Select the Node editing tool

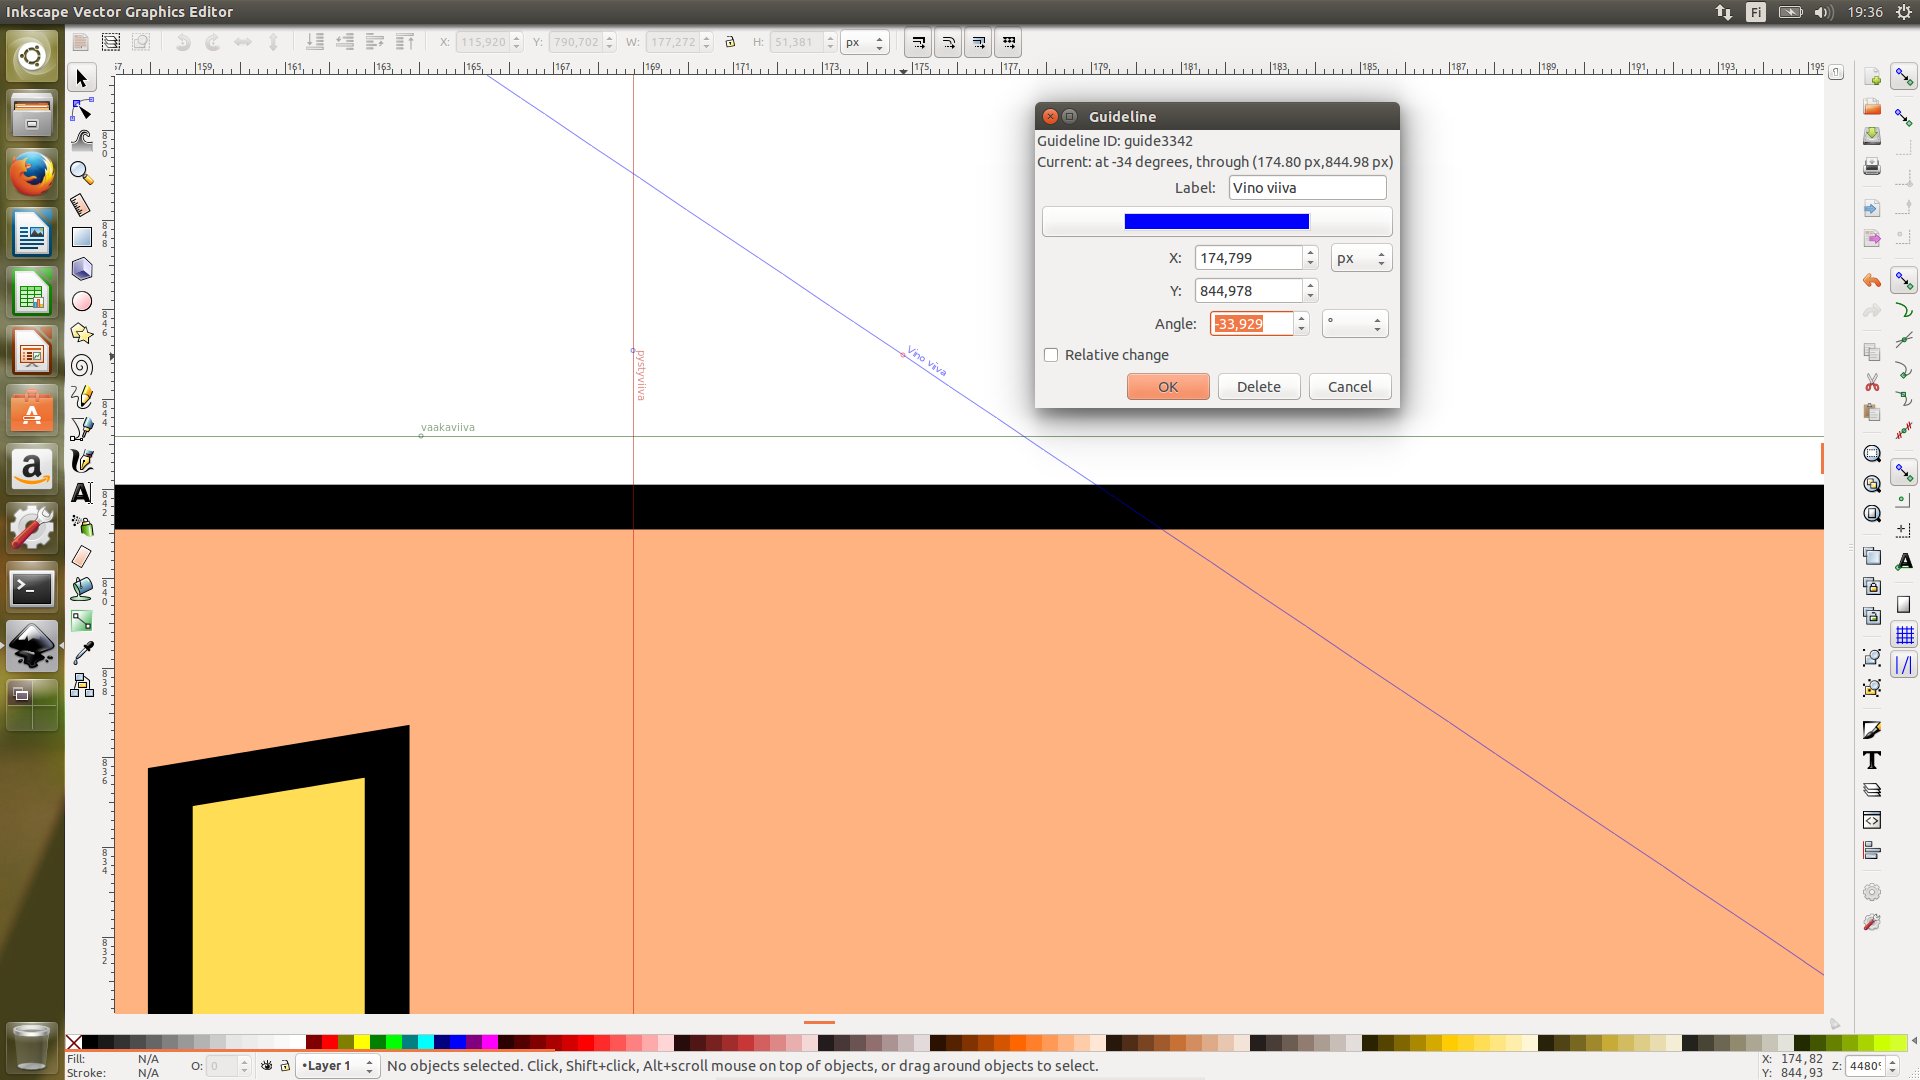tap(82, 109)
